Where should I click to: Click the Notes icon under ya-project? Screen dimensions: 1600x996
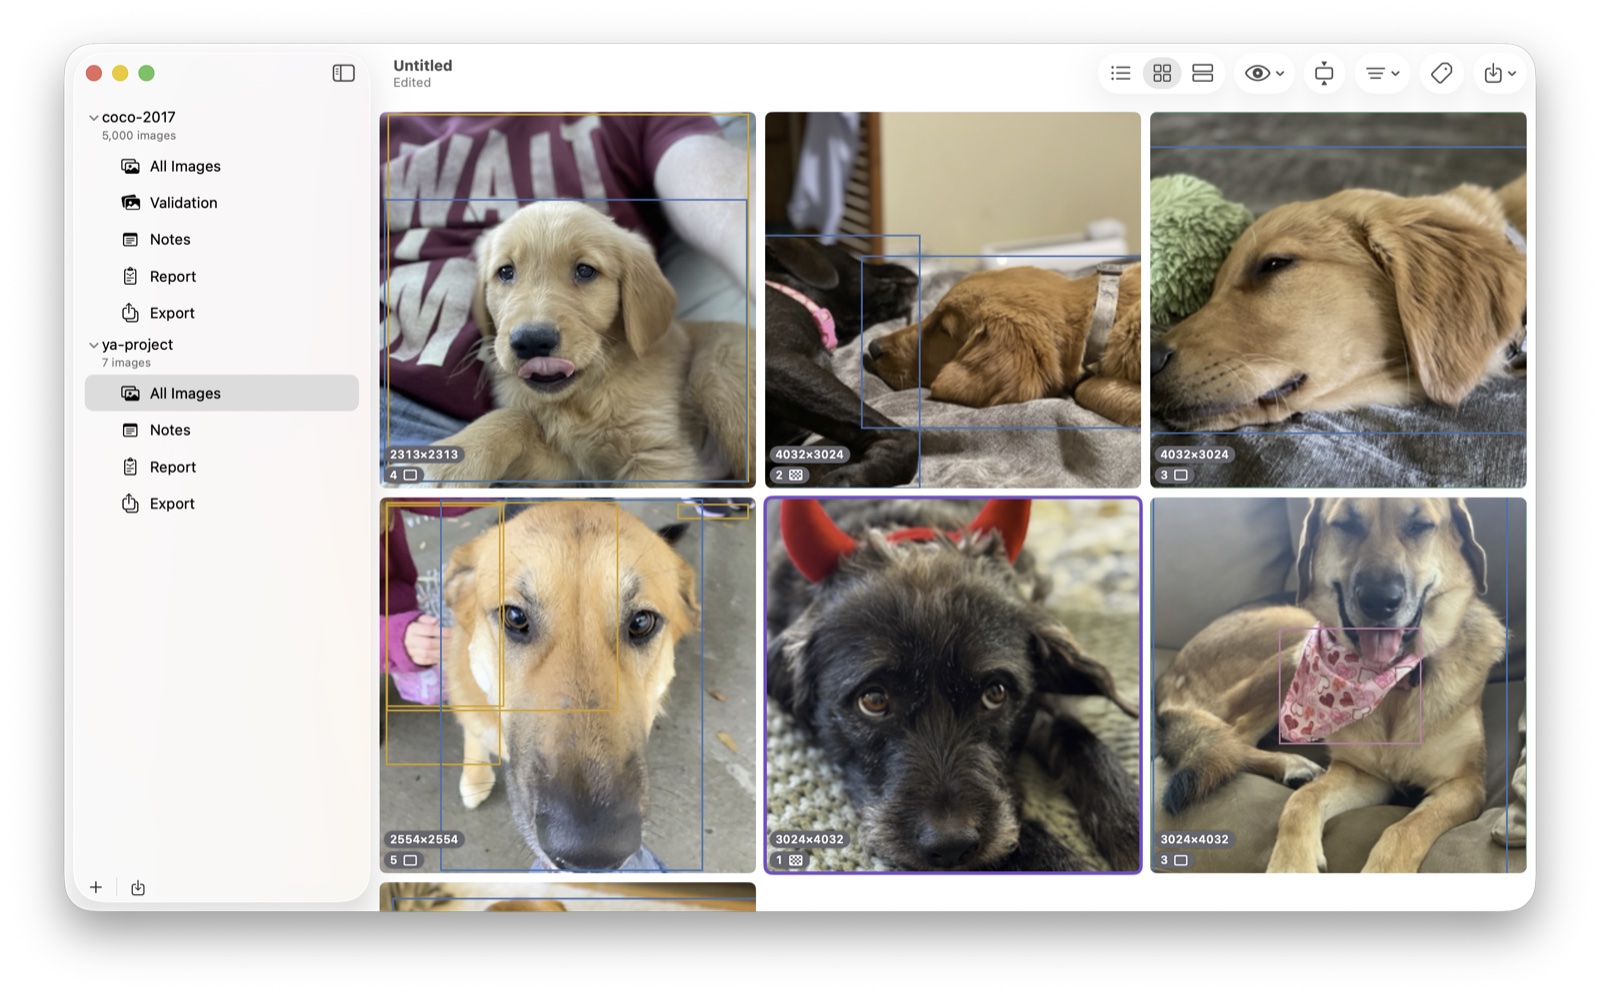(x=130, y=430)
